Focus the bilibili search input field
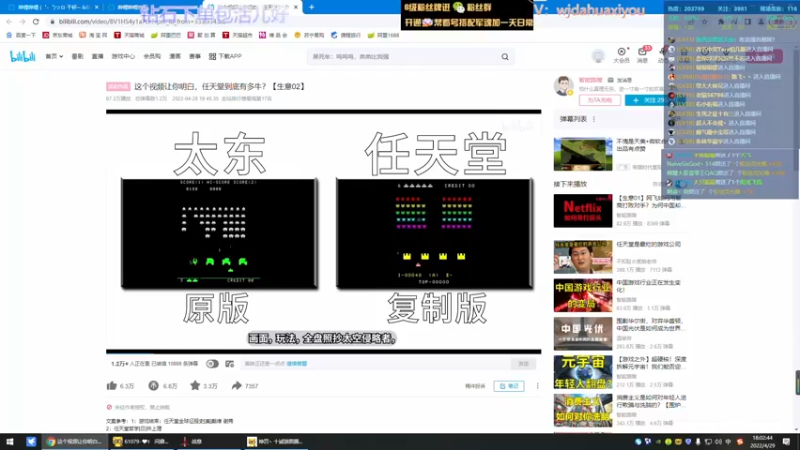The height and width of the screenshot is (450, 800). pyautogui.click(x=403, y=57)
